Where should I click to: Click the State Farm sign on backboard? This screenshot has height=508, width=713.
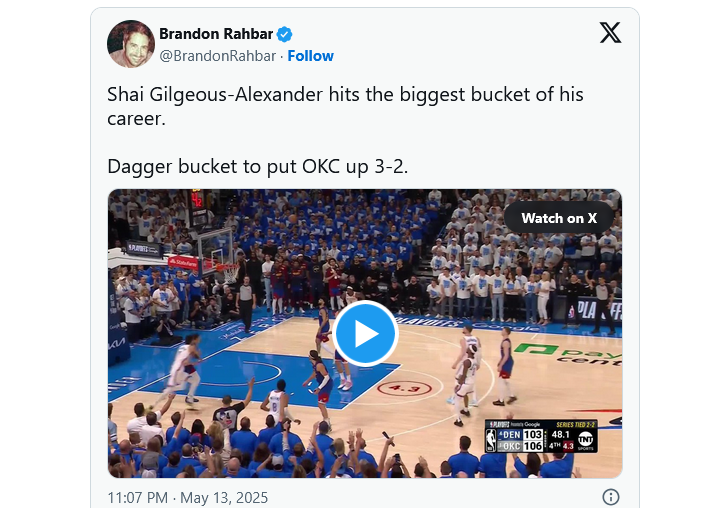[183, 262]
